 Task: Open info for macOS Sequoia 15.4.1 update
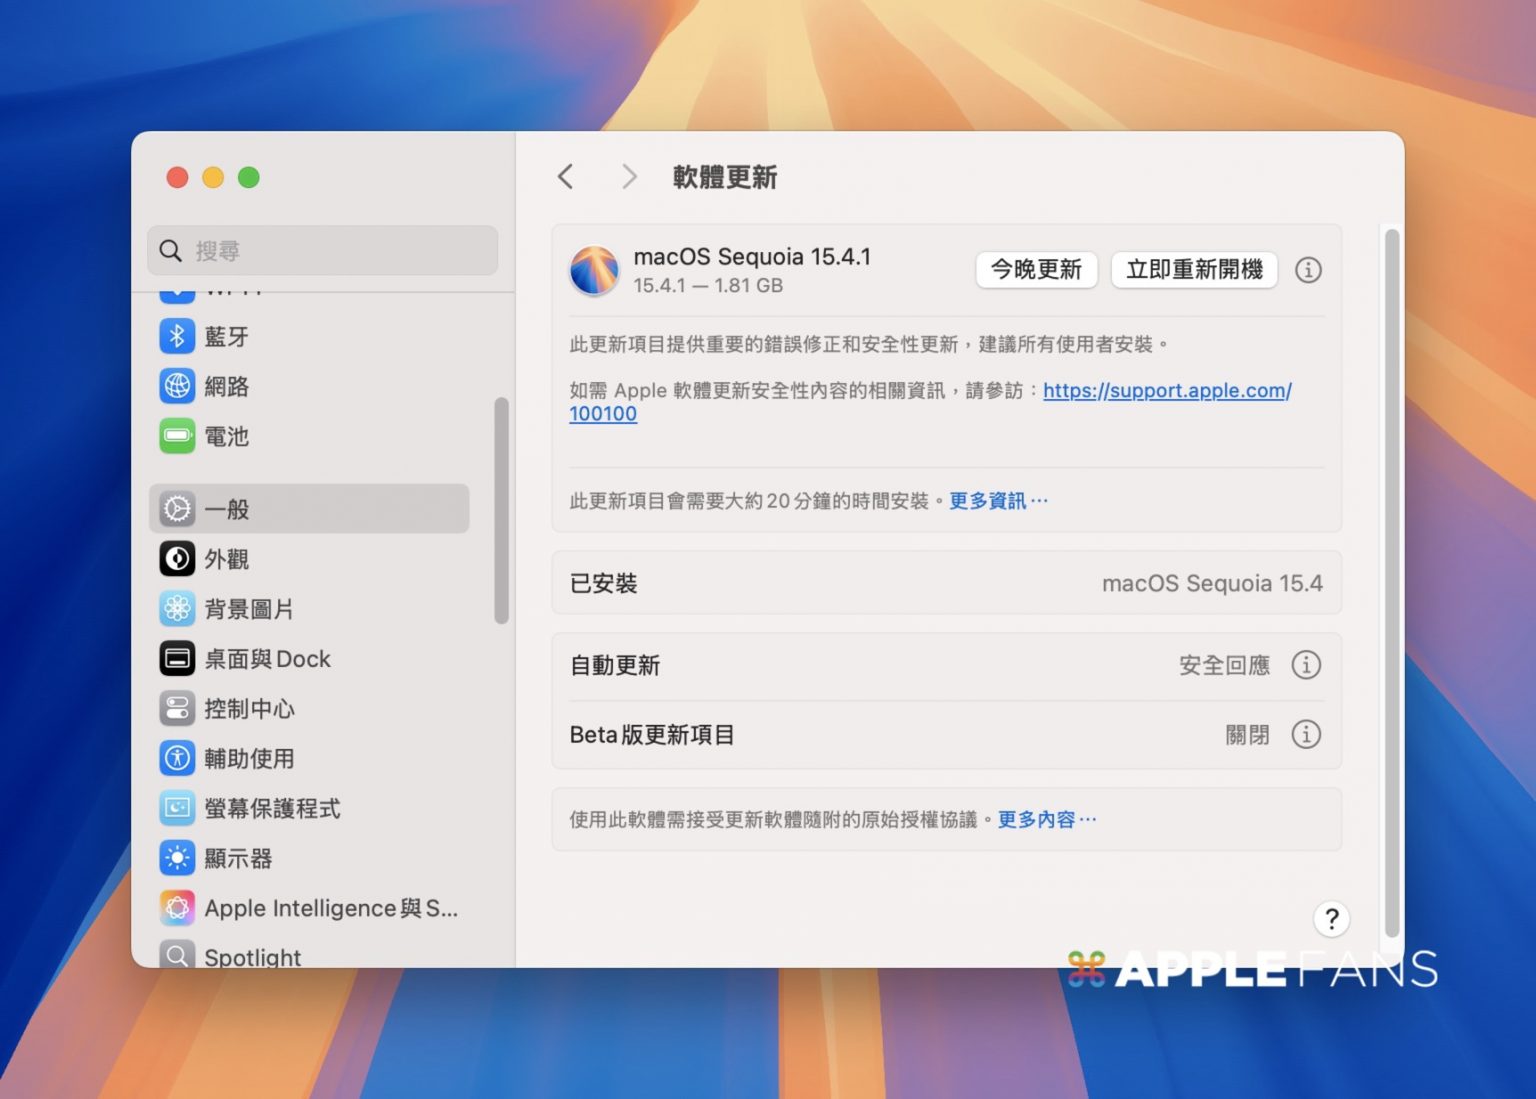[x=1308, y=270]
